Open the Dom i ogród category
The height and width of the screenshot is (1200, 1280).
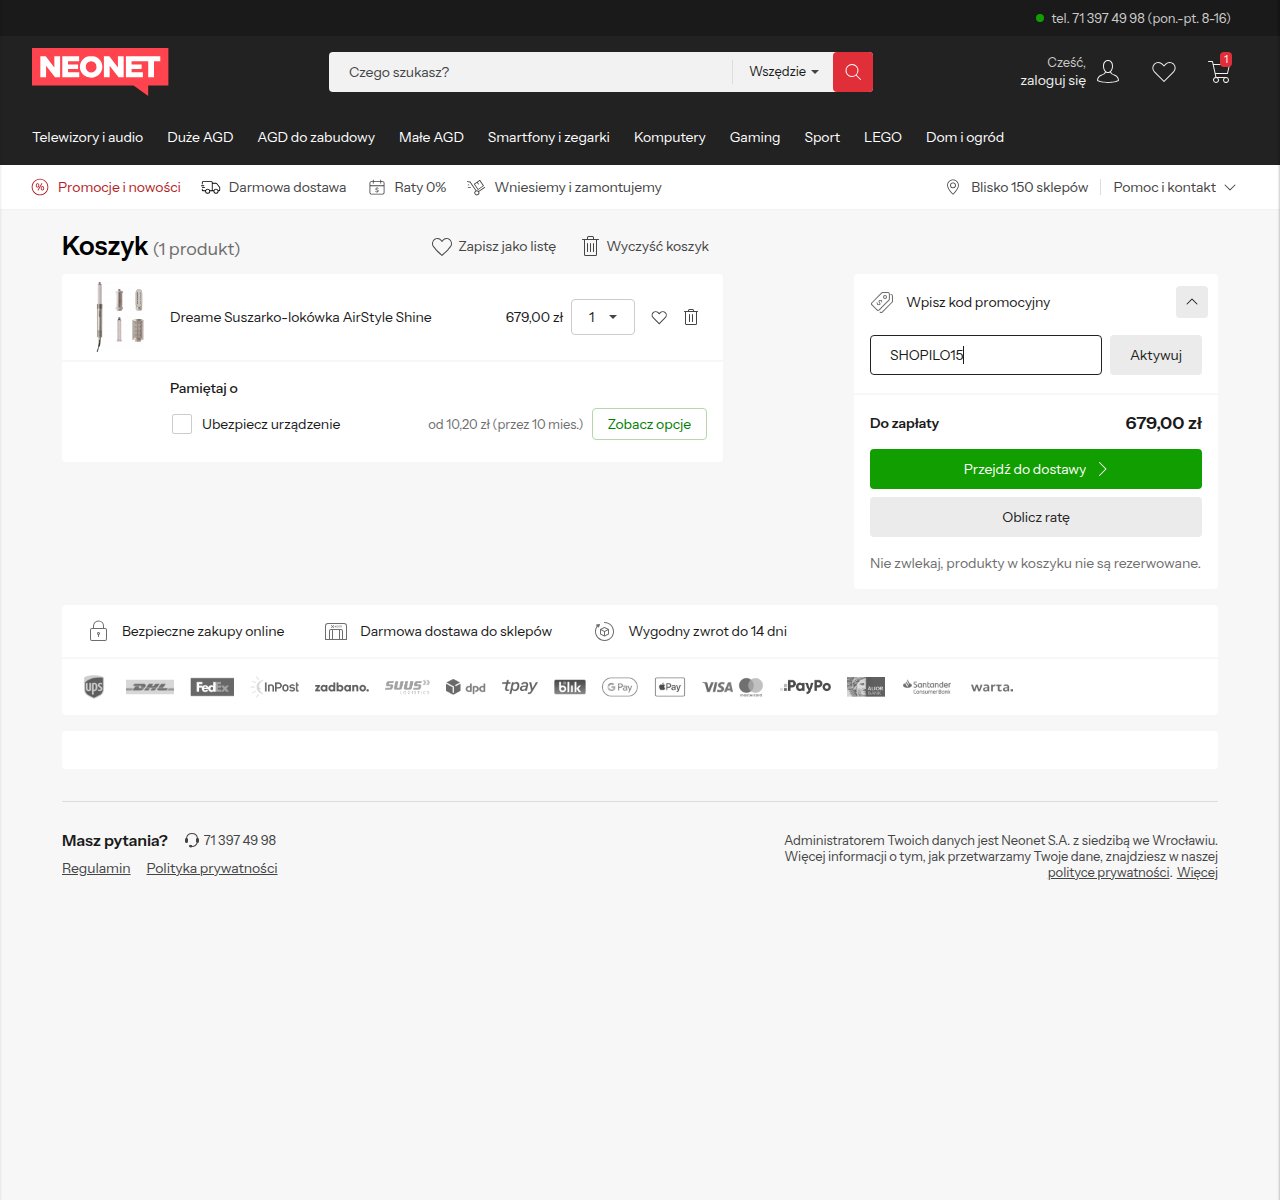(965, 137)
